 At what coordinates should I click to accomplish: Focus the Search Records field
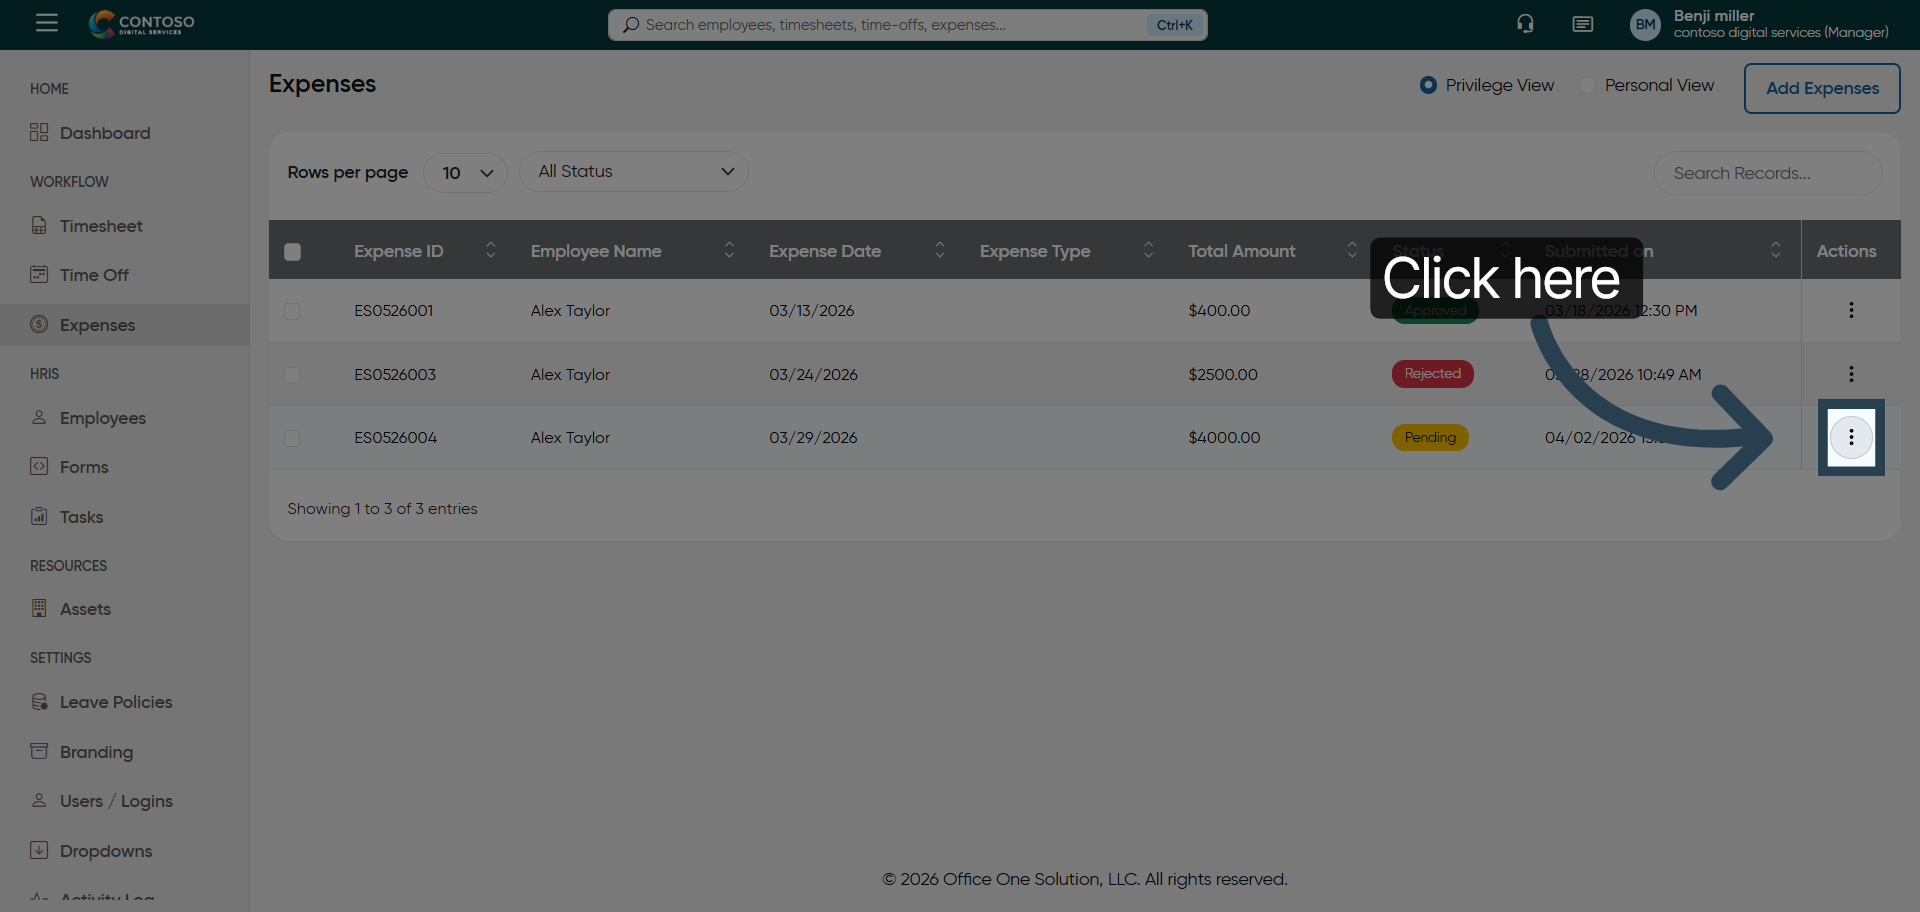point(1767,173)
